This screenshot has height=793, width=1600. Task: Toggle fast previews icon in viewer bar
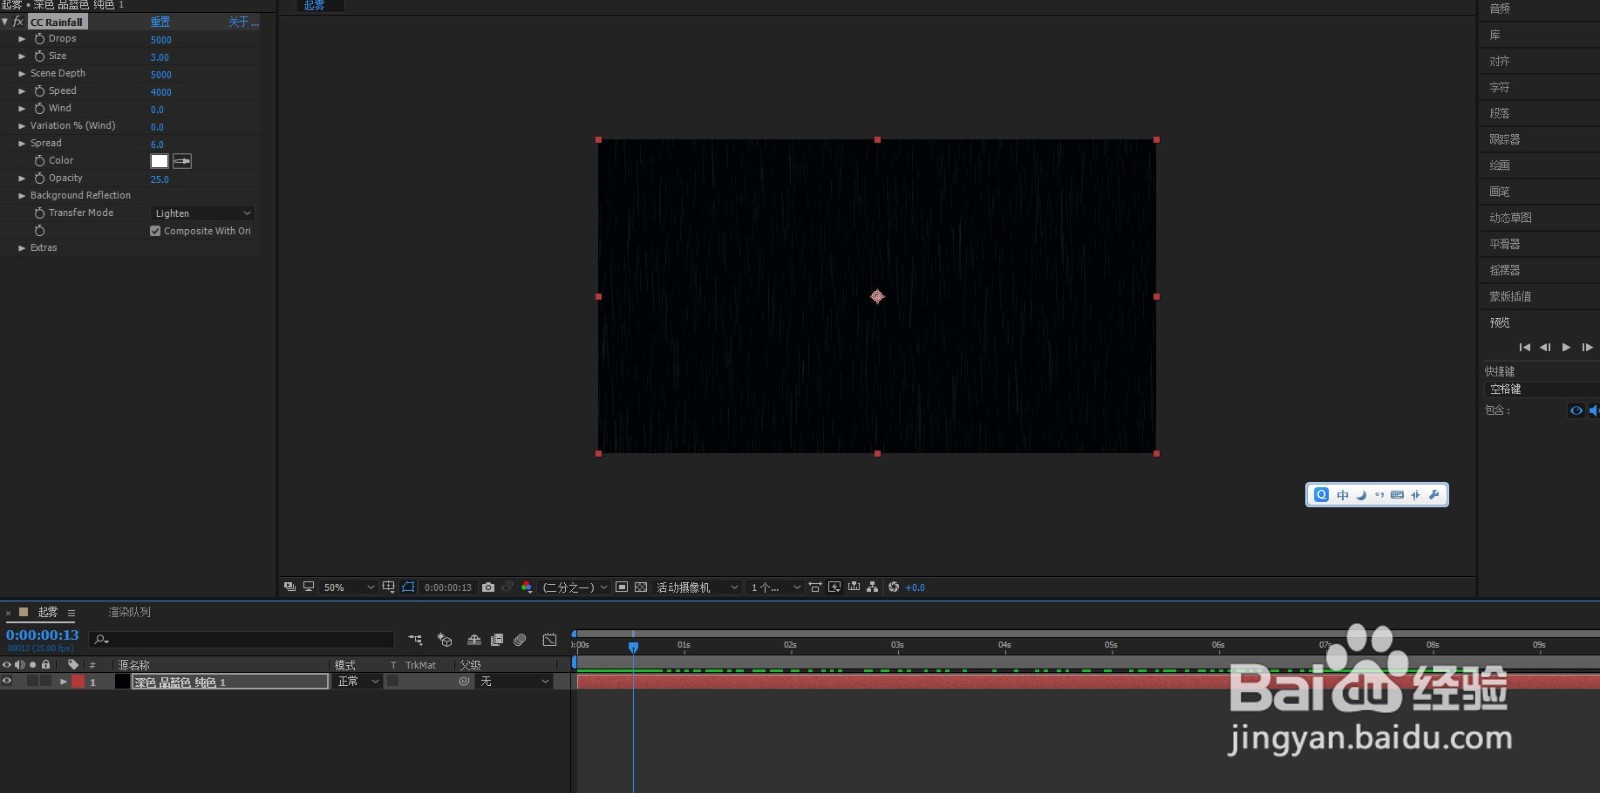tap(834, 587)
